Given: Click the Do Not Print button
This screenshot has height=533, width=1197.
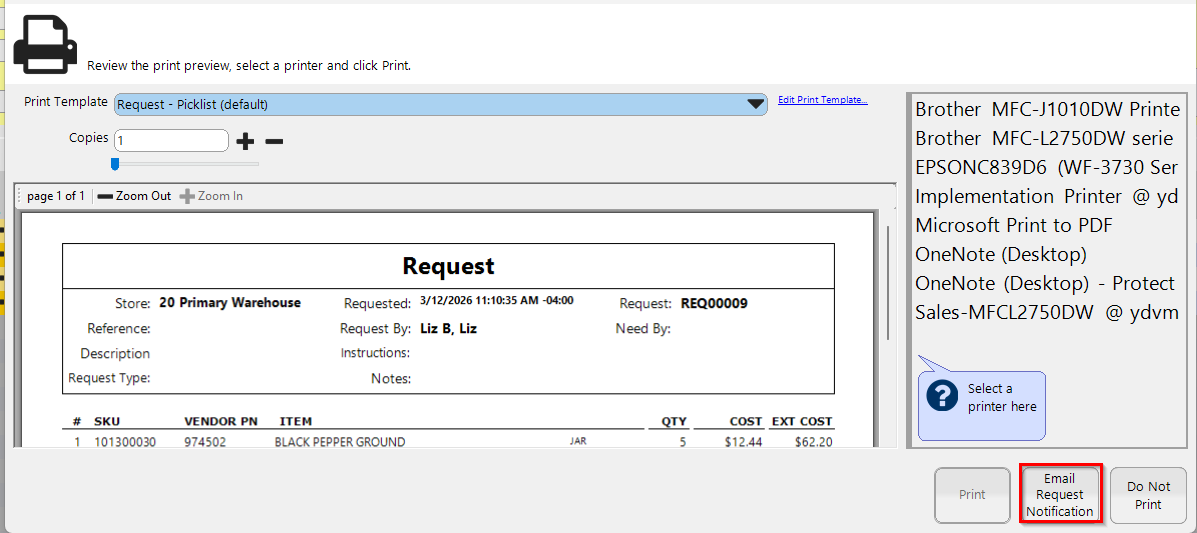Looking at the screenshot, I should (1148, 495).
